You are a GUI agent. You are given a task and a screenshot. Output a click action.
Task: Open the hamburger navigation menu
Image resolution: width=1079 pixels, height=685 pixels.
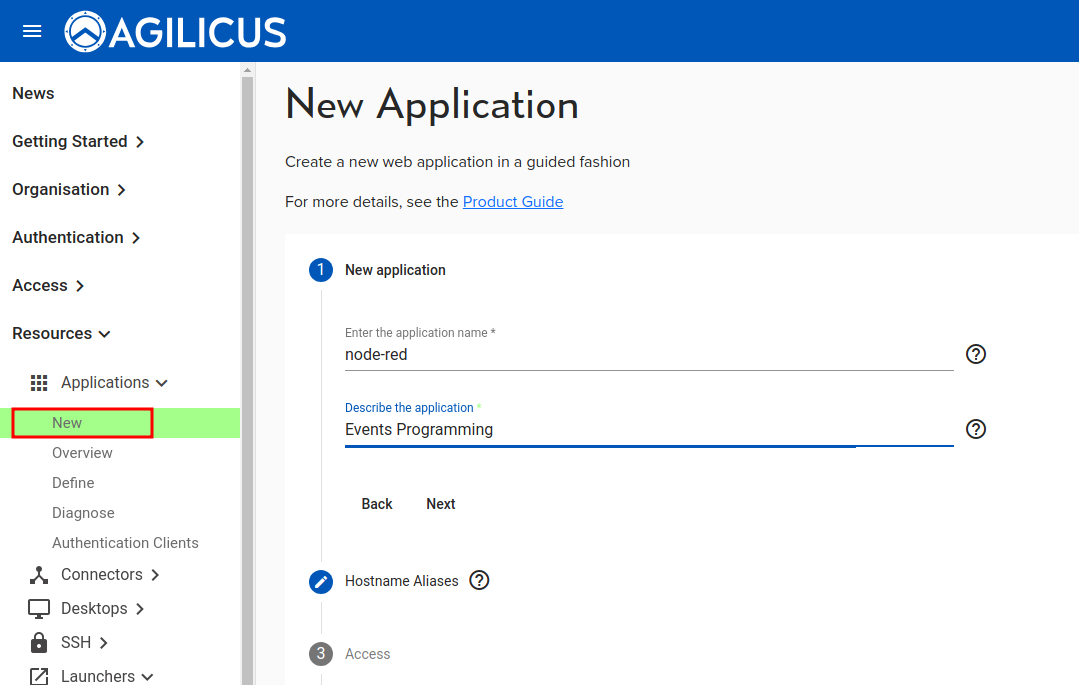tap(32, 31)
